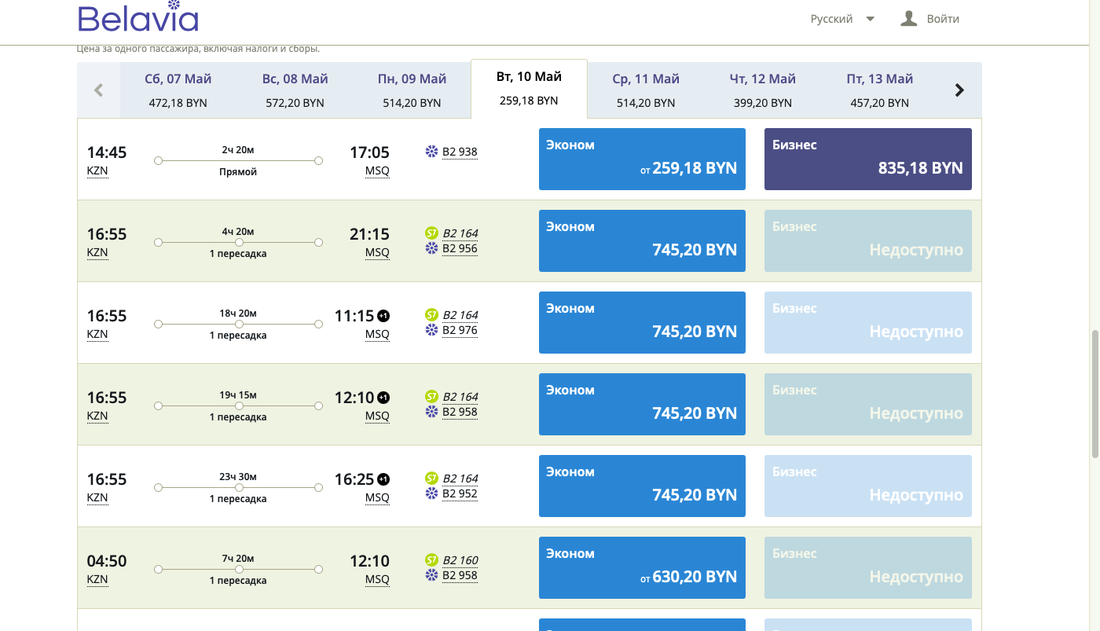Select the Сб, 07 Май date tab
Image resolution: width=1100 pixels, height=631 pixels.
coord(178,90)
